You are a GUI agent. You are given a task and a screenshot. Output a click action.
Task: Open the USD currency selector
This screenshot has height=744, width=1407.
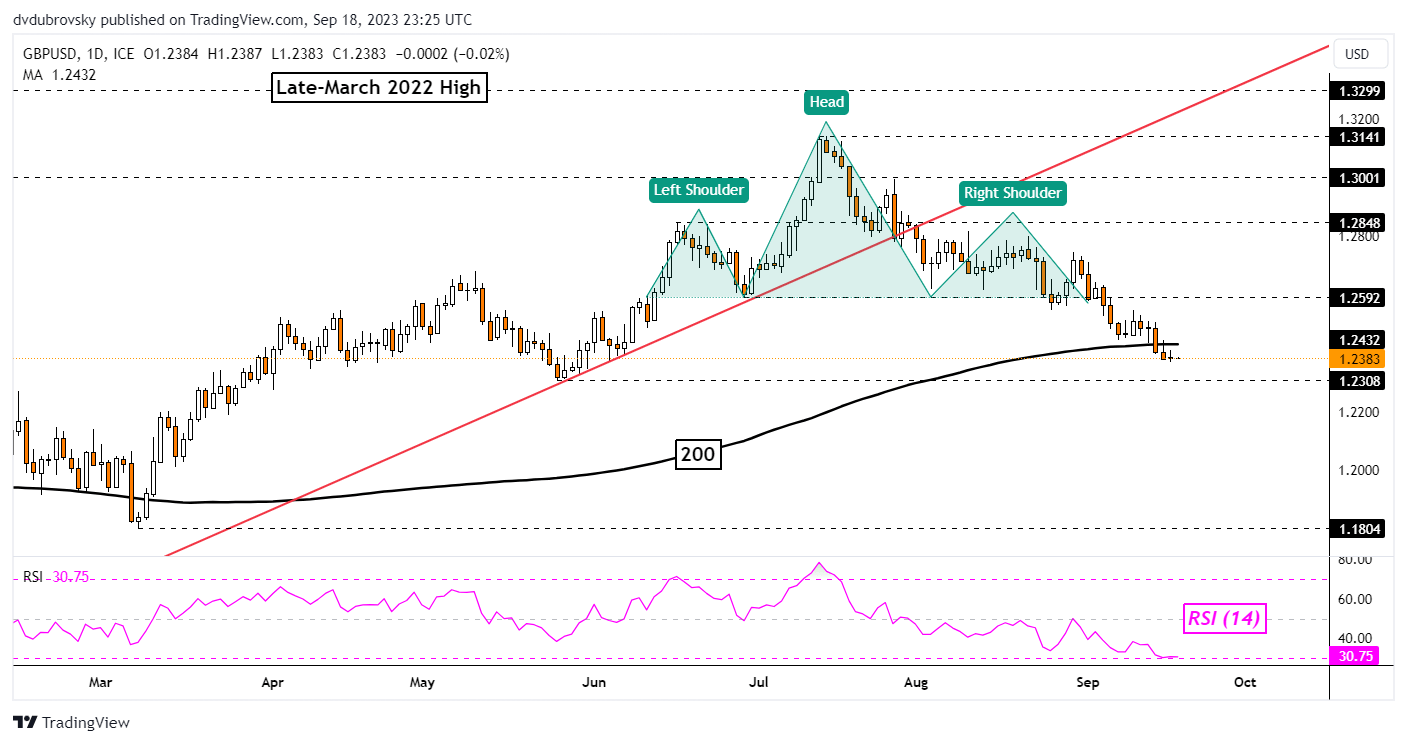click(x=1357, y=54)
